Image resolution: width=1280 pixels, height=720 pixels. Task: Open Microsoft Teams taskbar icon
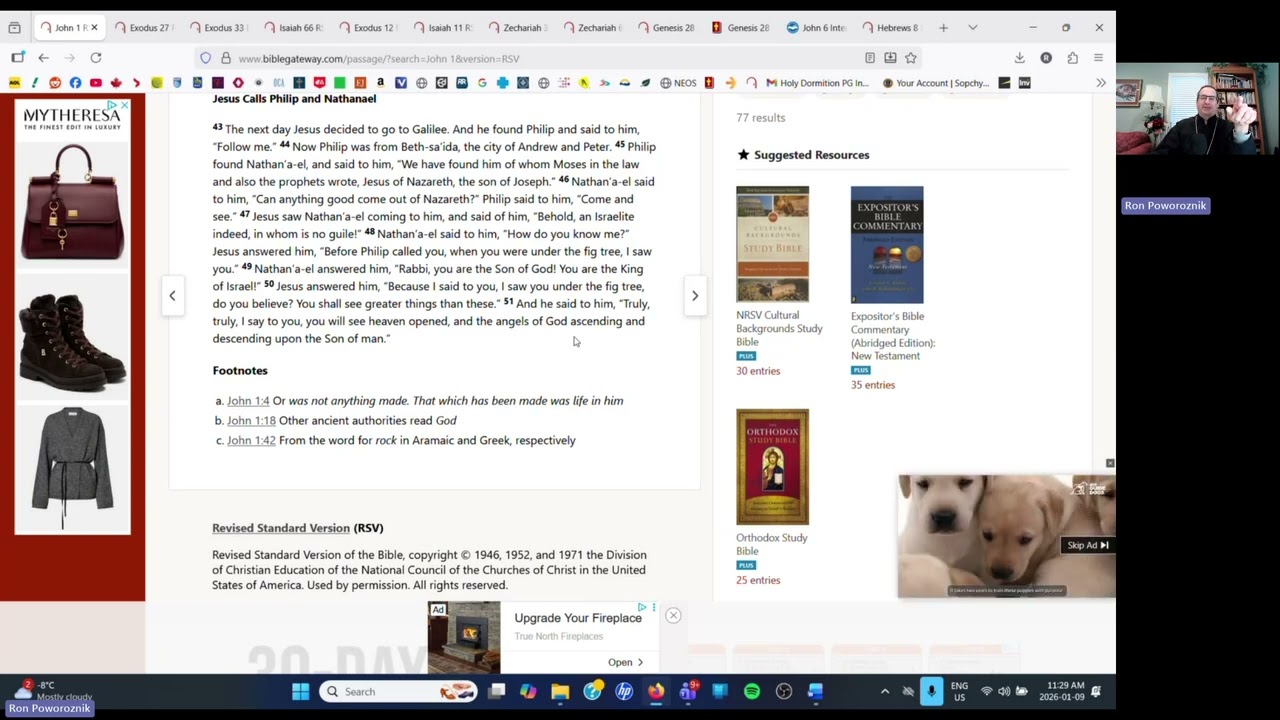click(x=688, y=692)
